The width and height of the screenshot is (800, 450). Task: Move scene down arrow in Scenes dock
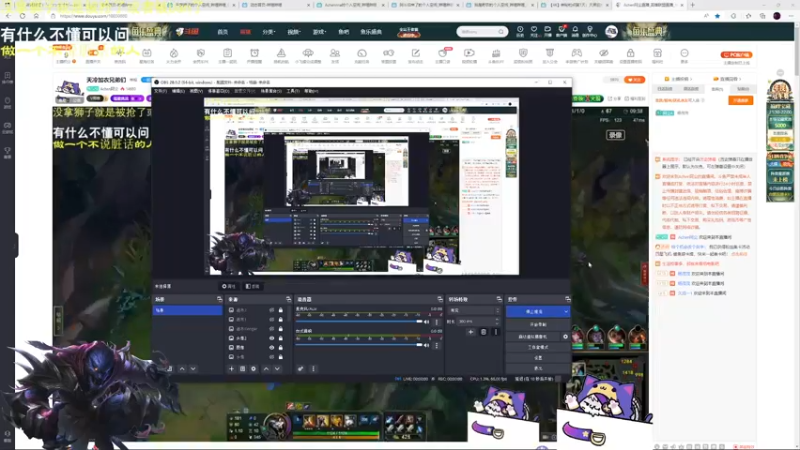point(193,368)
